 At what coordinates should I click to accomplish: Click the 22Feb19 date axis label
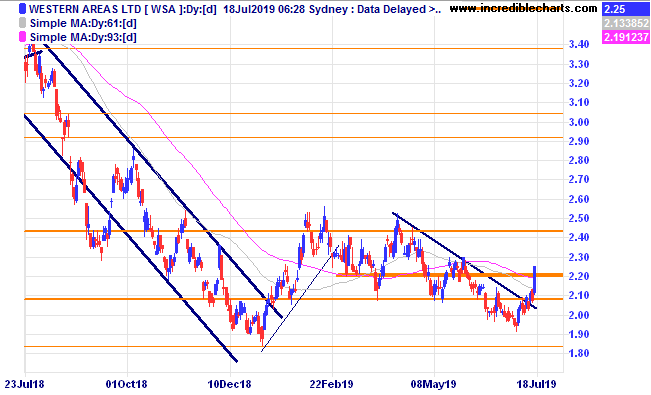pyautogui.click(x=331, y=384)
